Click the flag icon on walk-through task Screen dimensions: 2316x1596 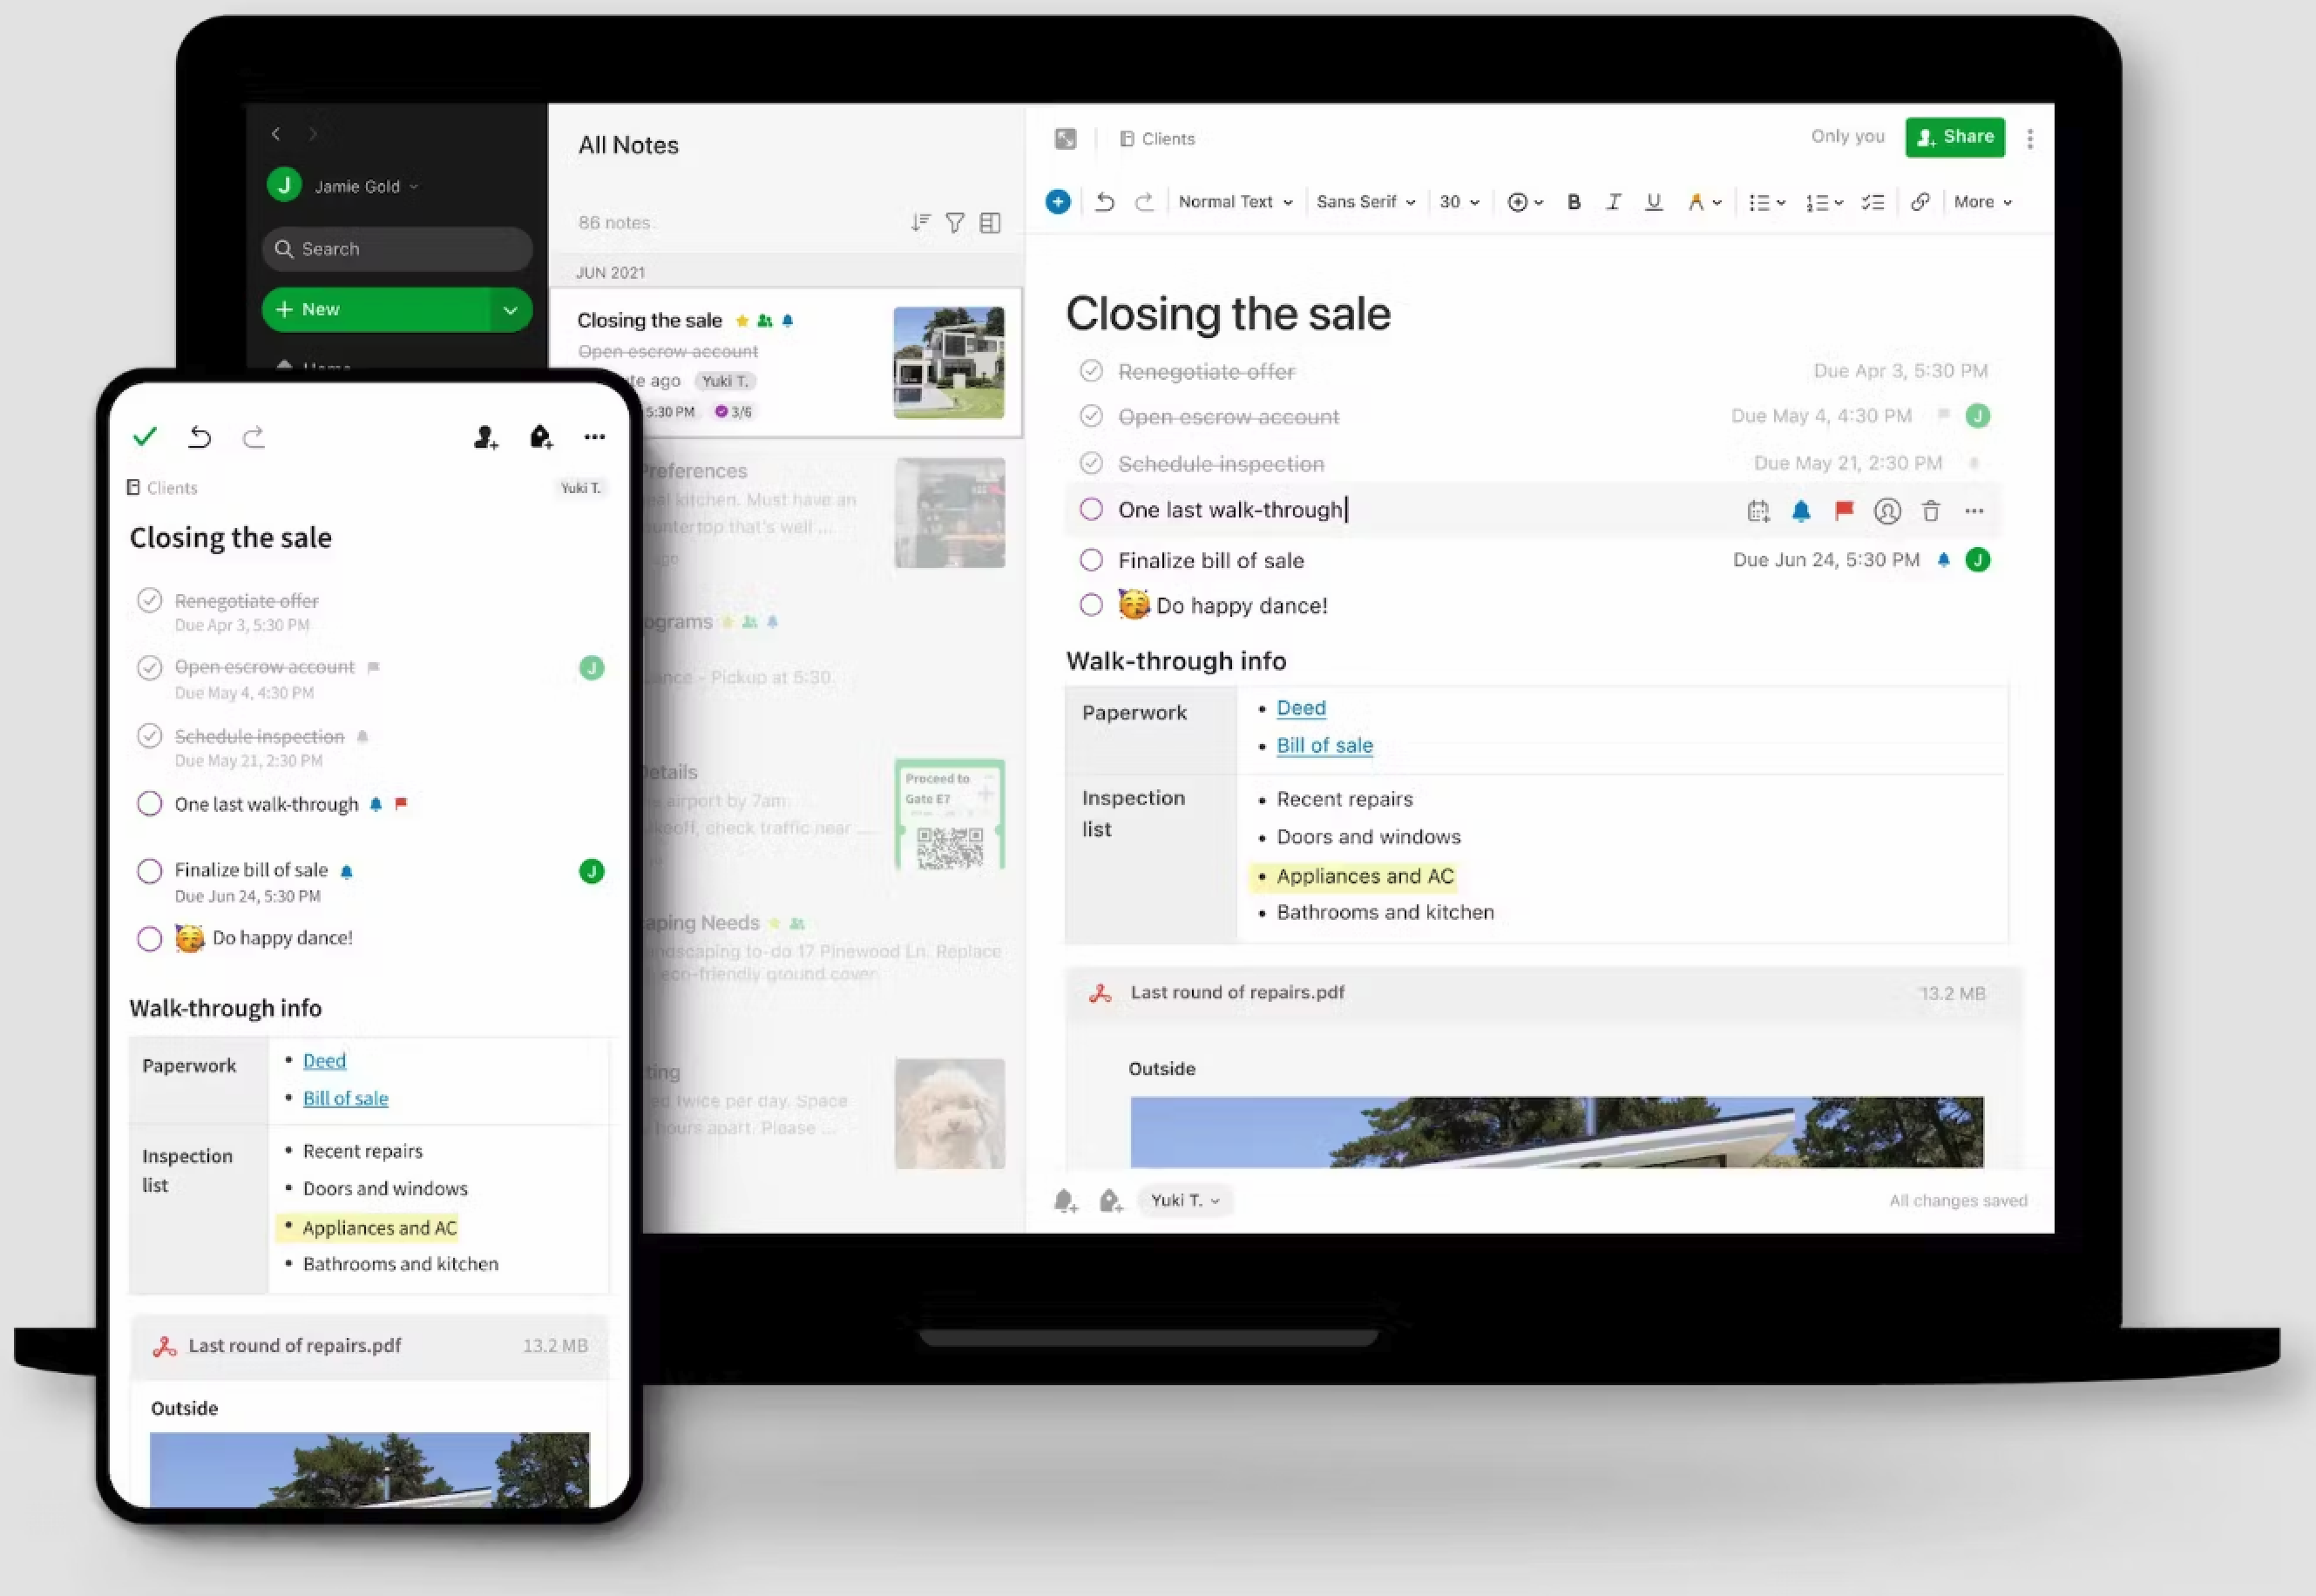pyautogui.click(x=1845, y=511)
